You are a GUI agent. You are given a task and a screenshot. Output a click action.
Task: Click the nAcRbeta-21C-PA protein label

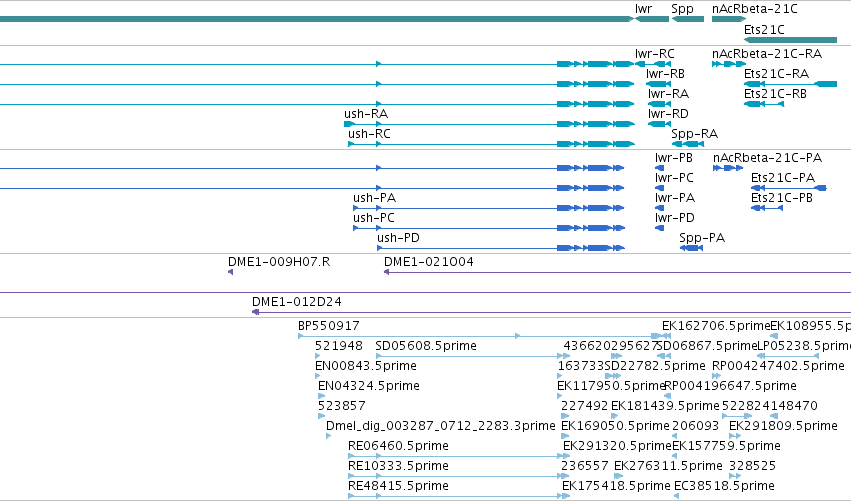767,158
